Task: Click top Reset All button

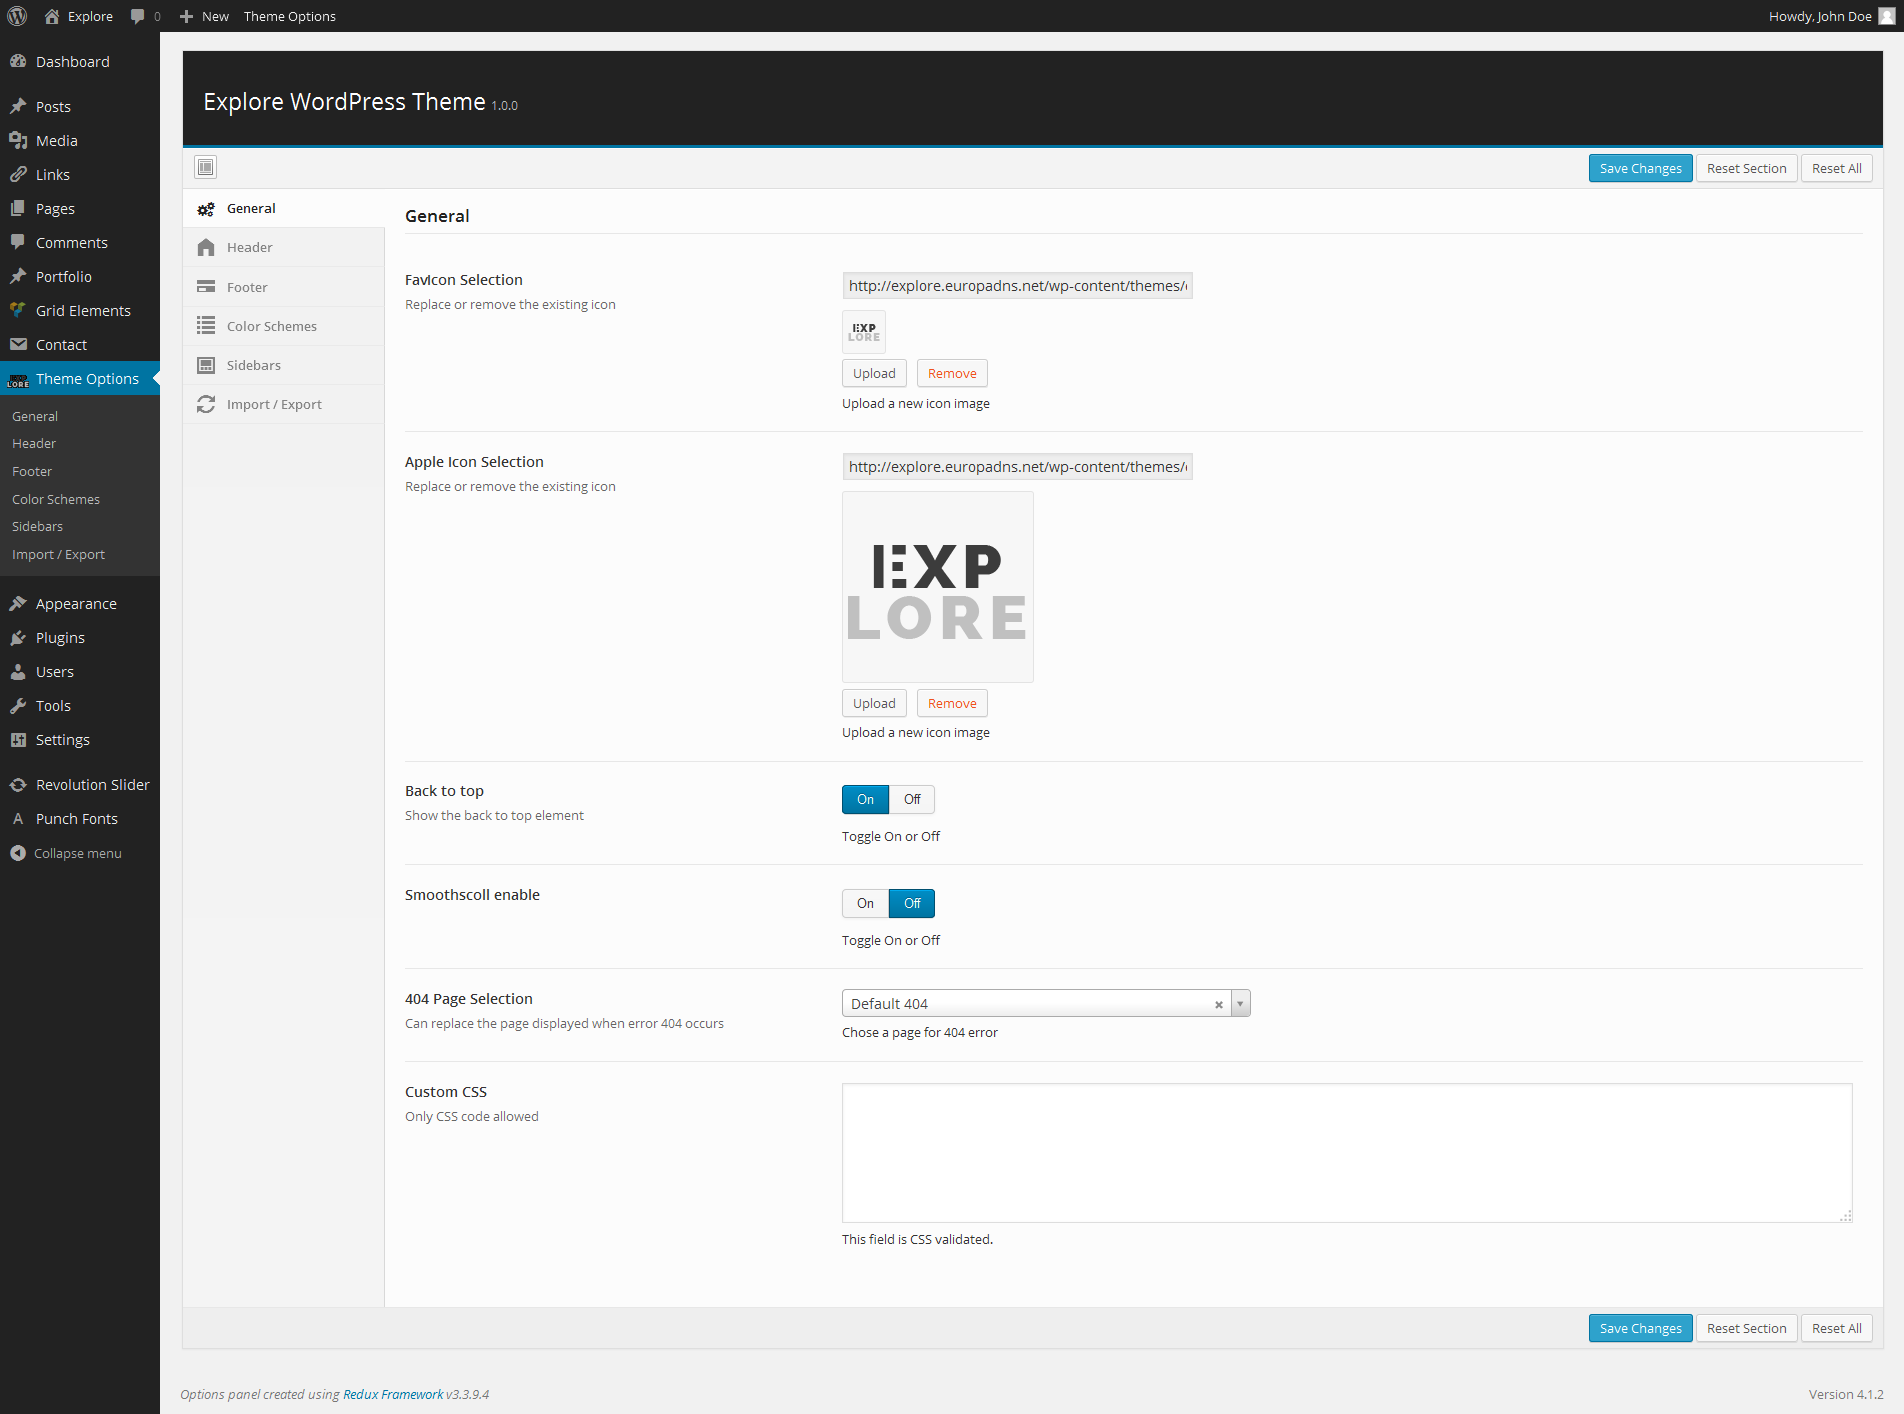Action: click(x=1836, y=168)
